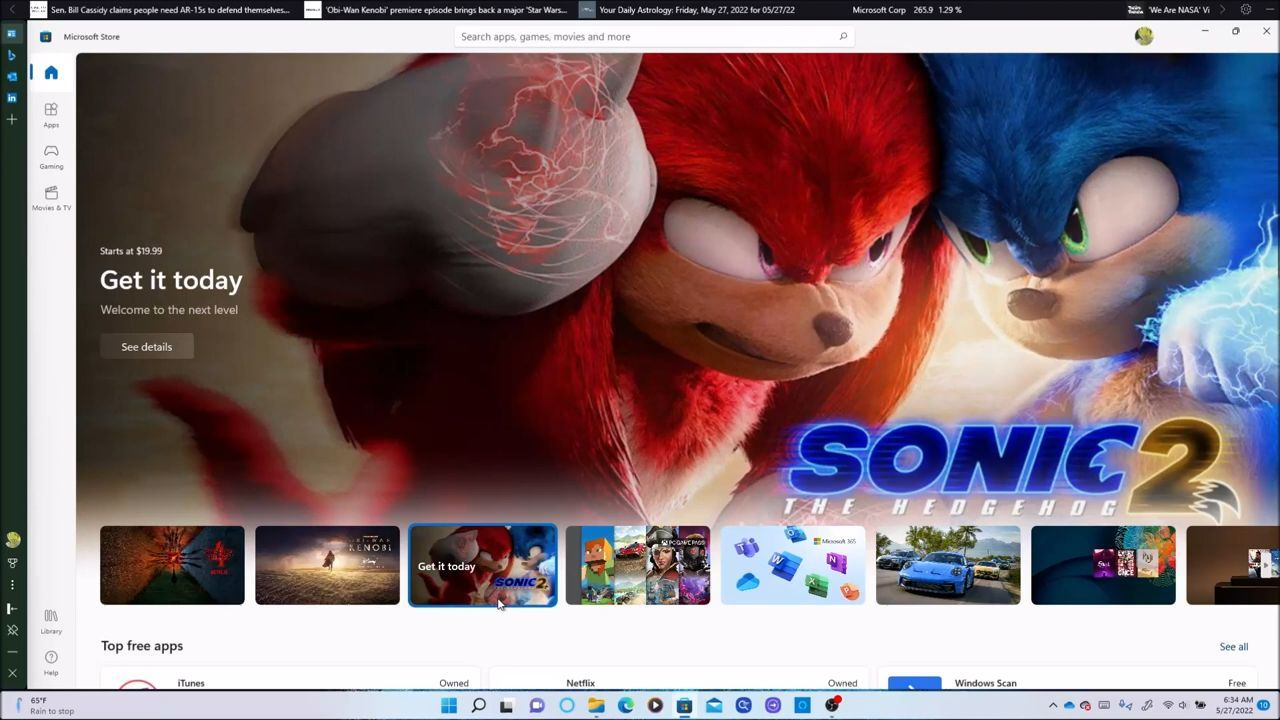Open the user profile avatar in the Store title bar

tap(1144, 36)
